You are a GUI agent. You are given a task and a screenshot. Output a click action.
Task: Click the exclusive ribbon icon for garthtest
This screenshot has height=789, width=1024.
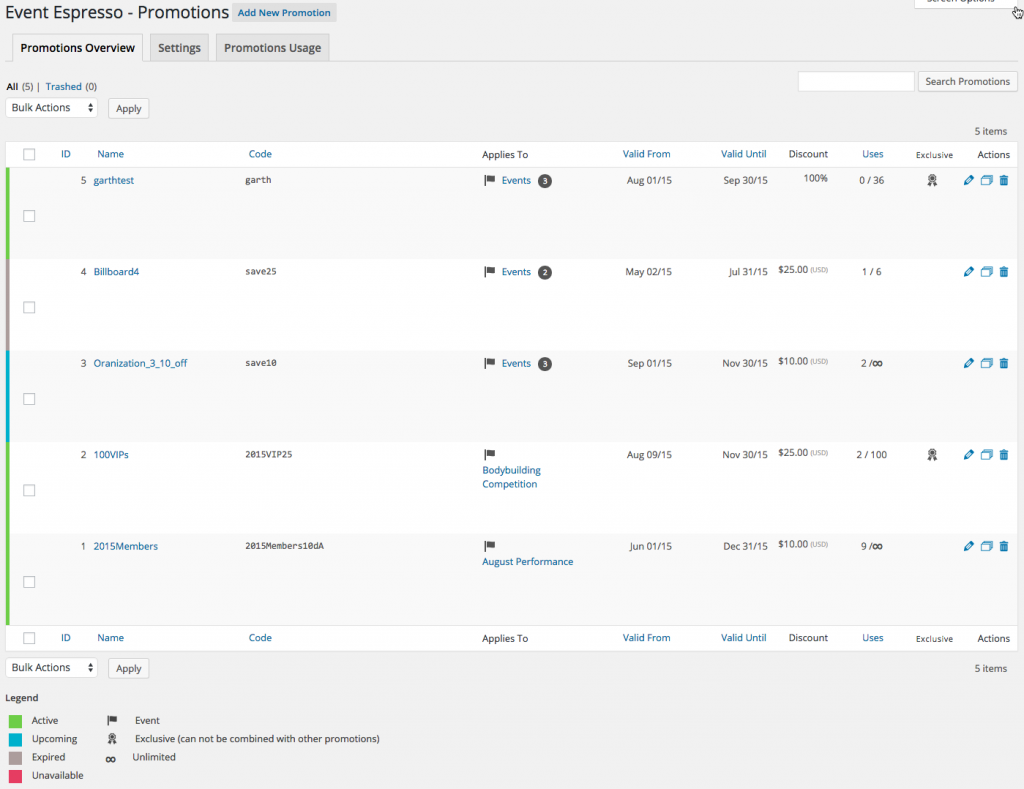(x=932, y=180)
